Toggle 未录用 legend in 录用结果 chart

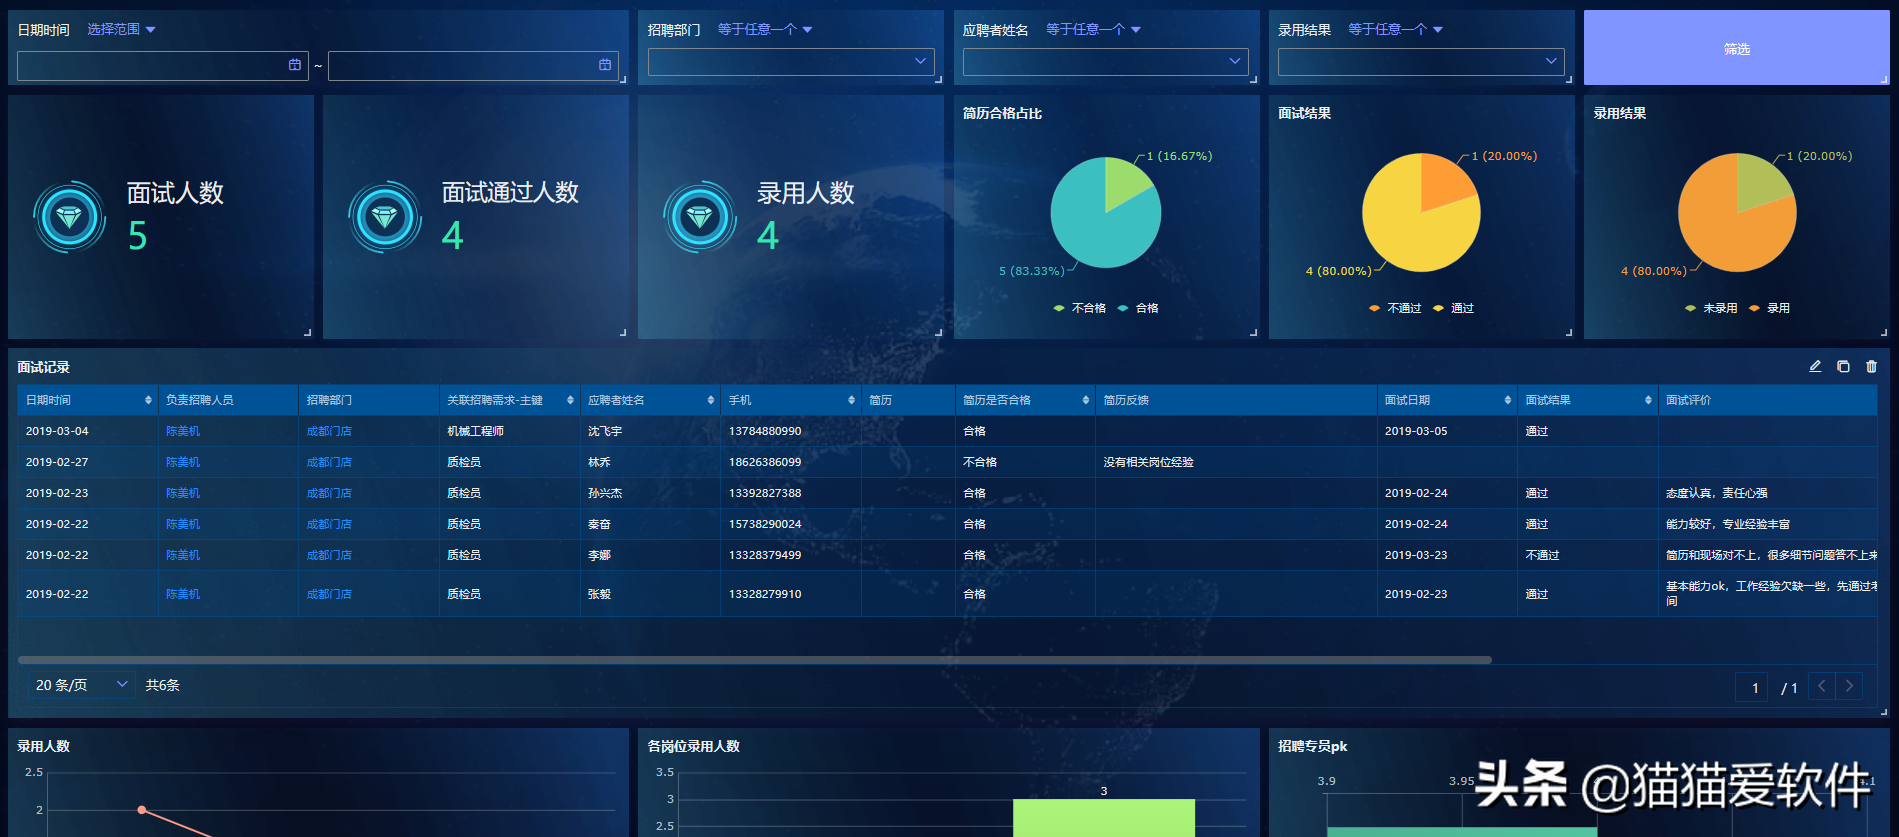pos(1711,308)
